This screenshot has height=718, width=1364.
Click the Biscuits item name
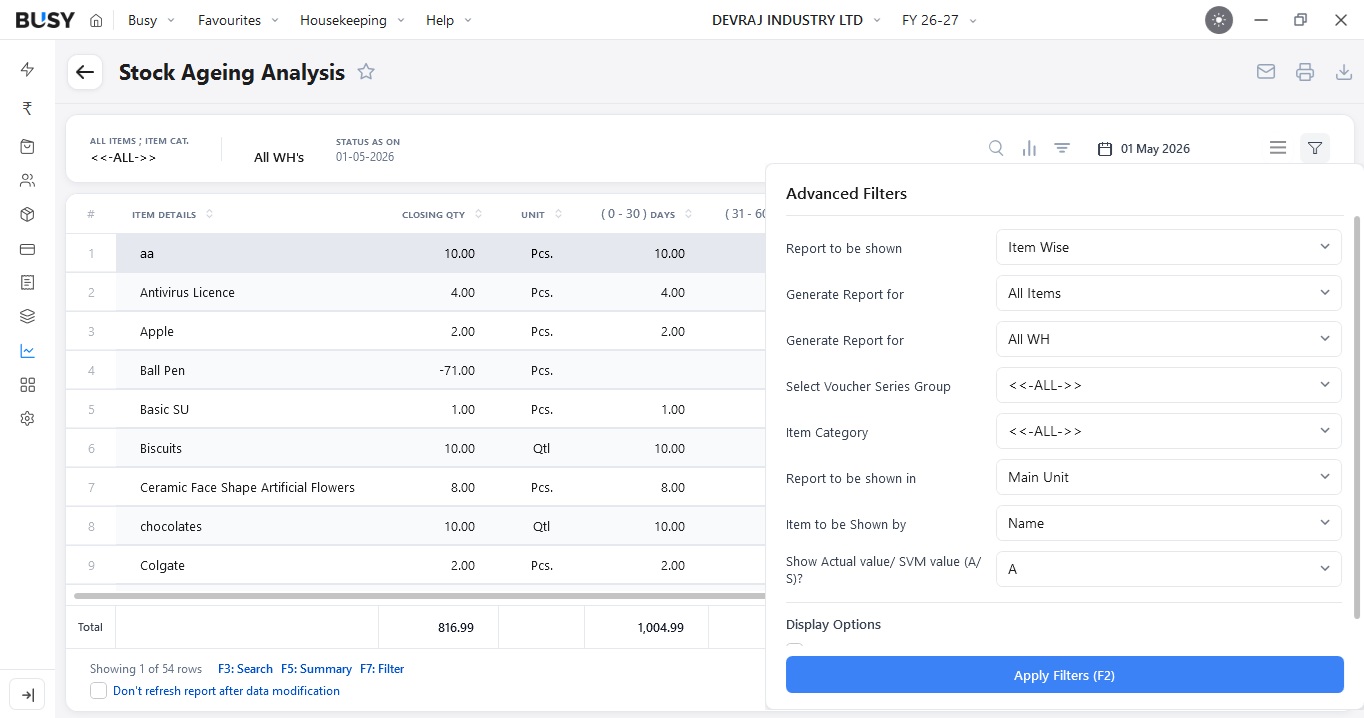pos(161,448)
